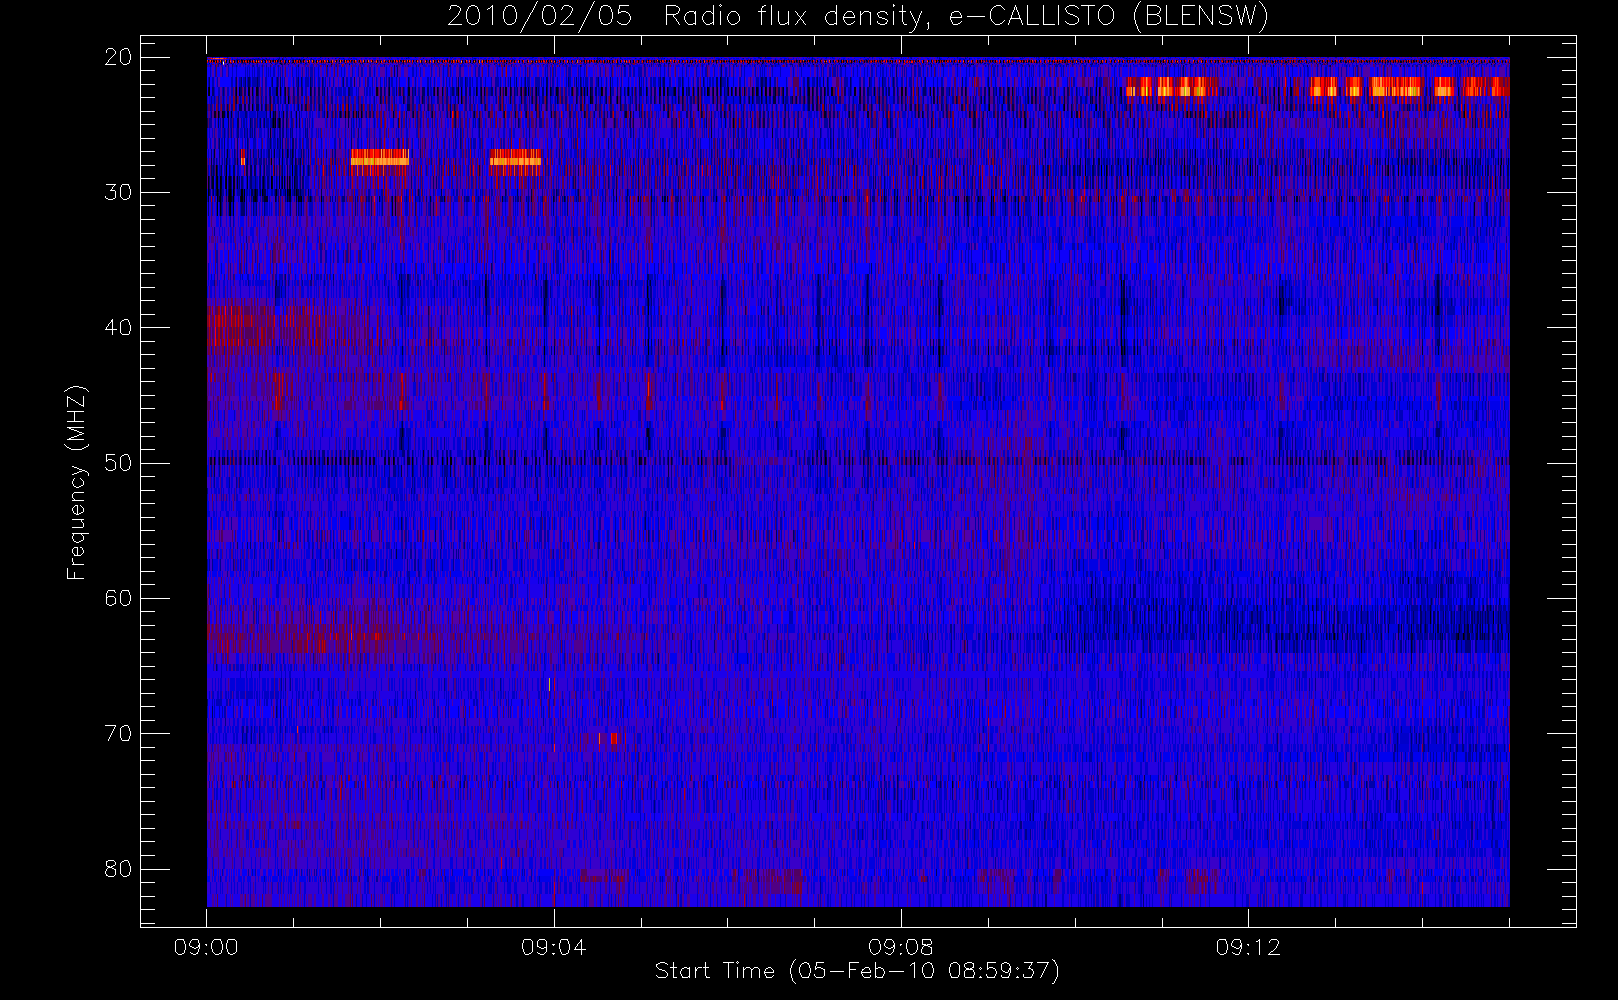Click the frequency tick label 70
This screenshot has height=1000, width=1618.
119,734
